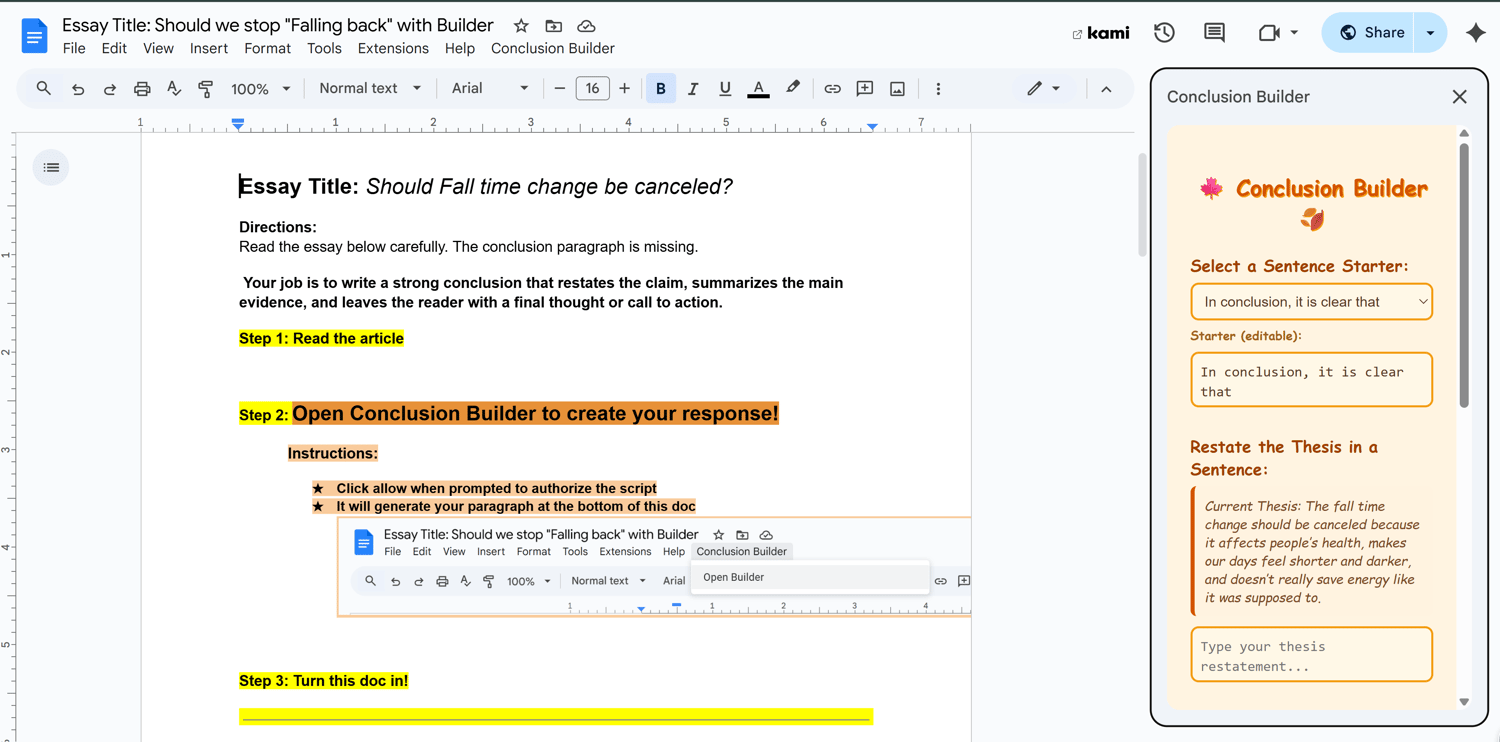
Task: Click the 'Instructions:' highlighted text
Action: click(x=333, y=453)
